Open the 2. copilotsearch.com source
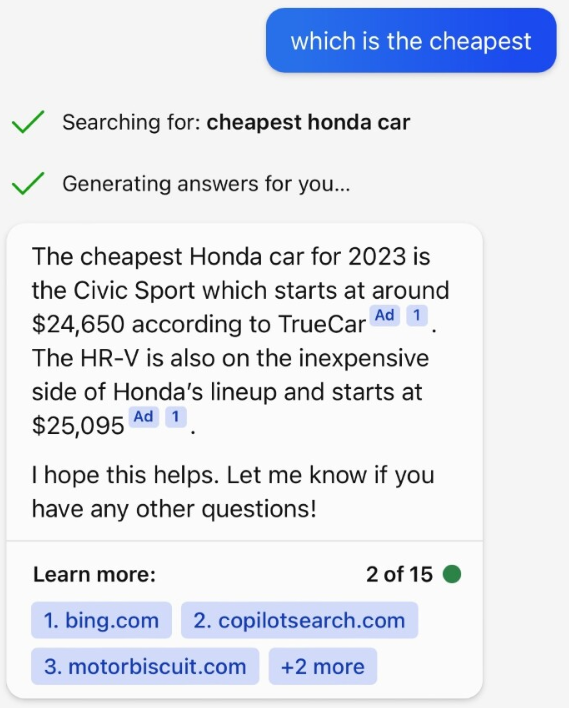This screenshot has width=569, height=708. coord(299,620)
